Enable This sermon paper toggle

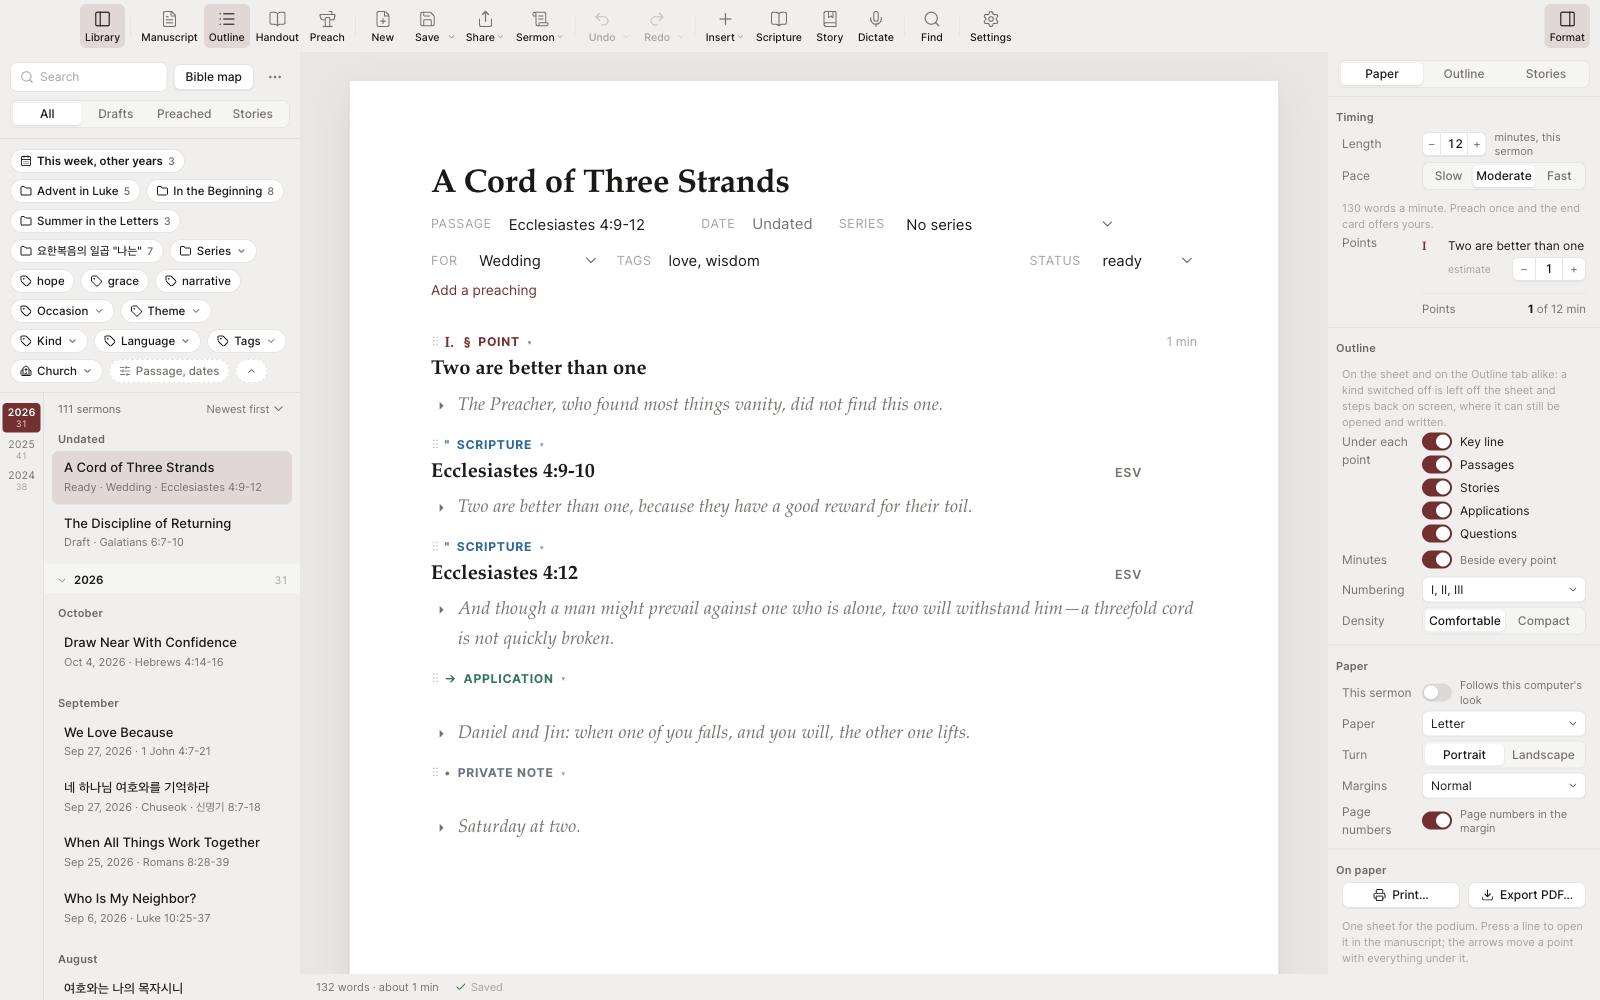(x=1437, y=693)
